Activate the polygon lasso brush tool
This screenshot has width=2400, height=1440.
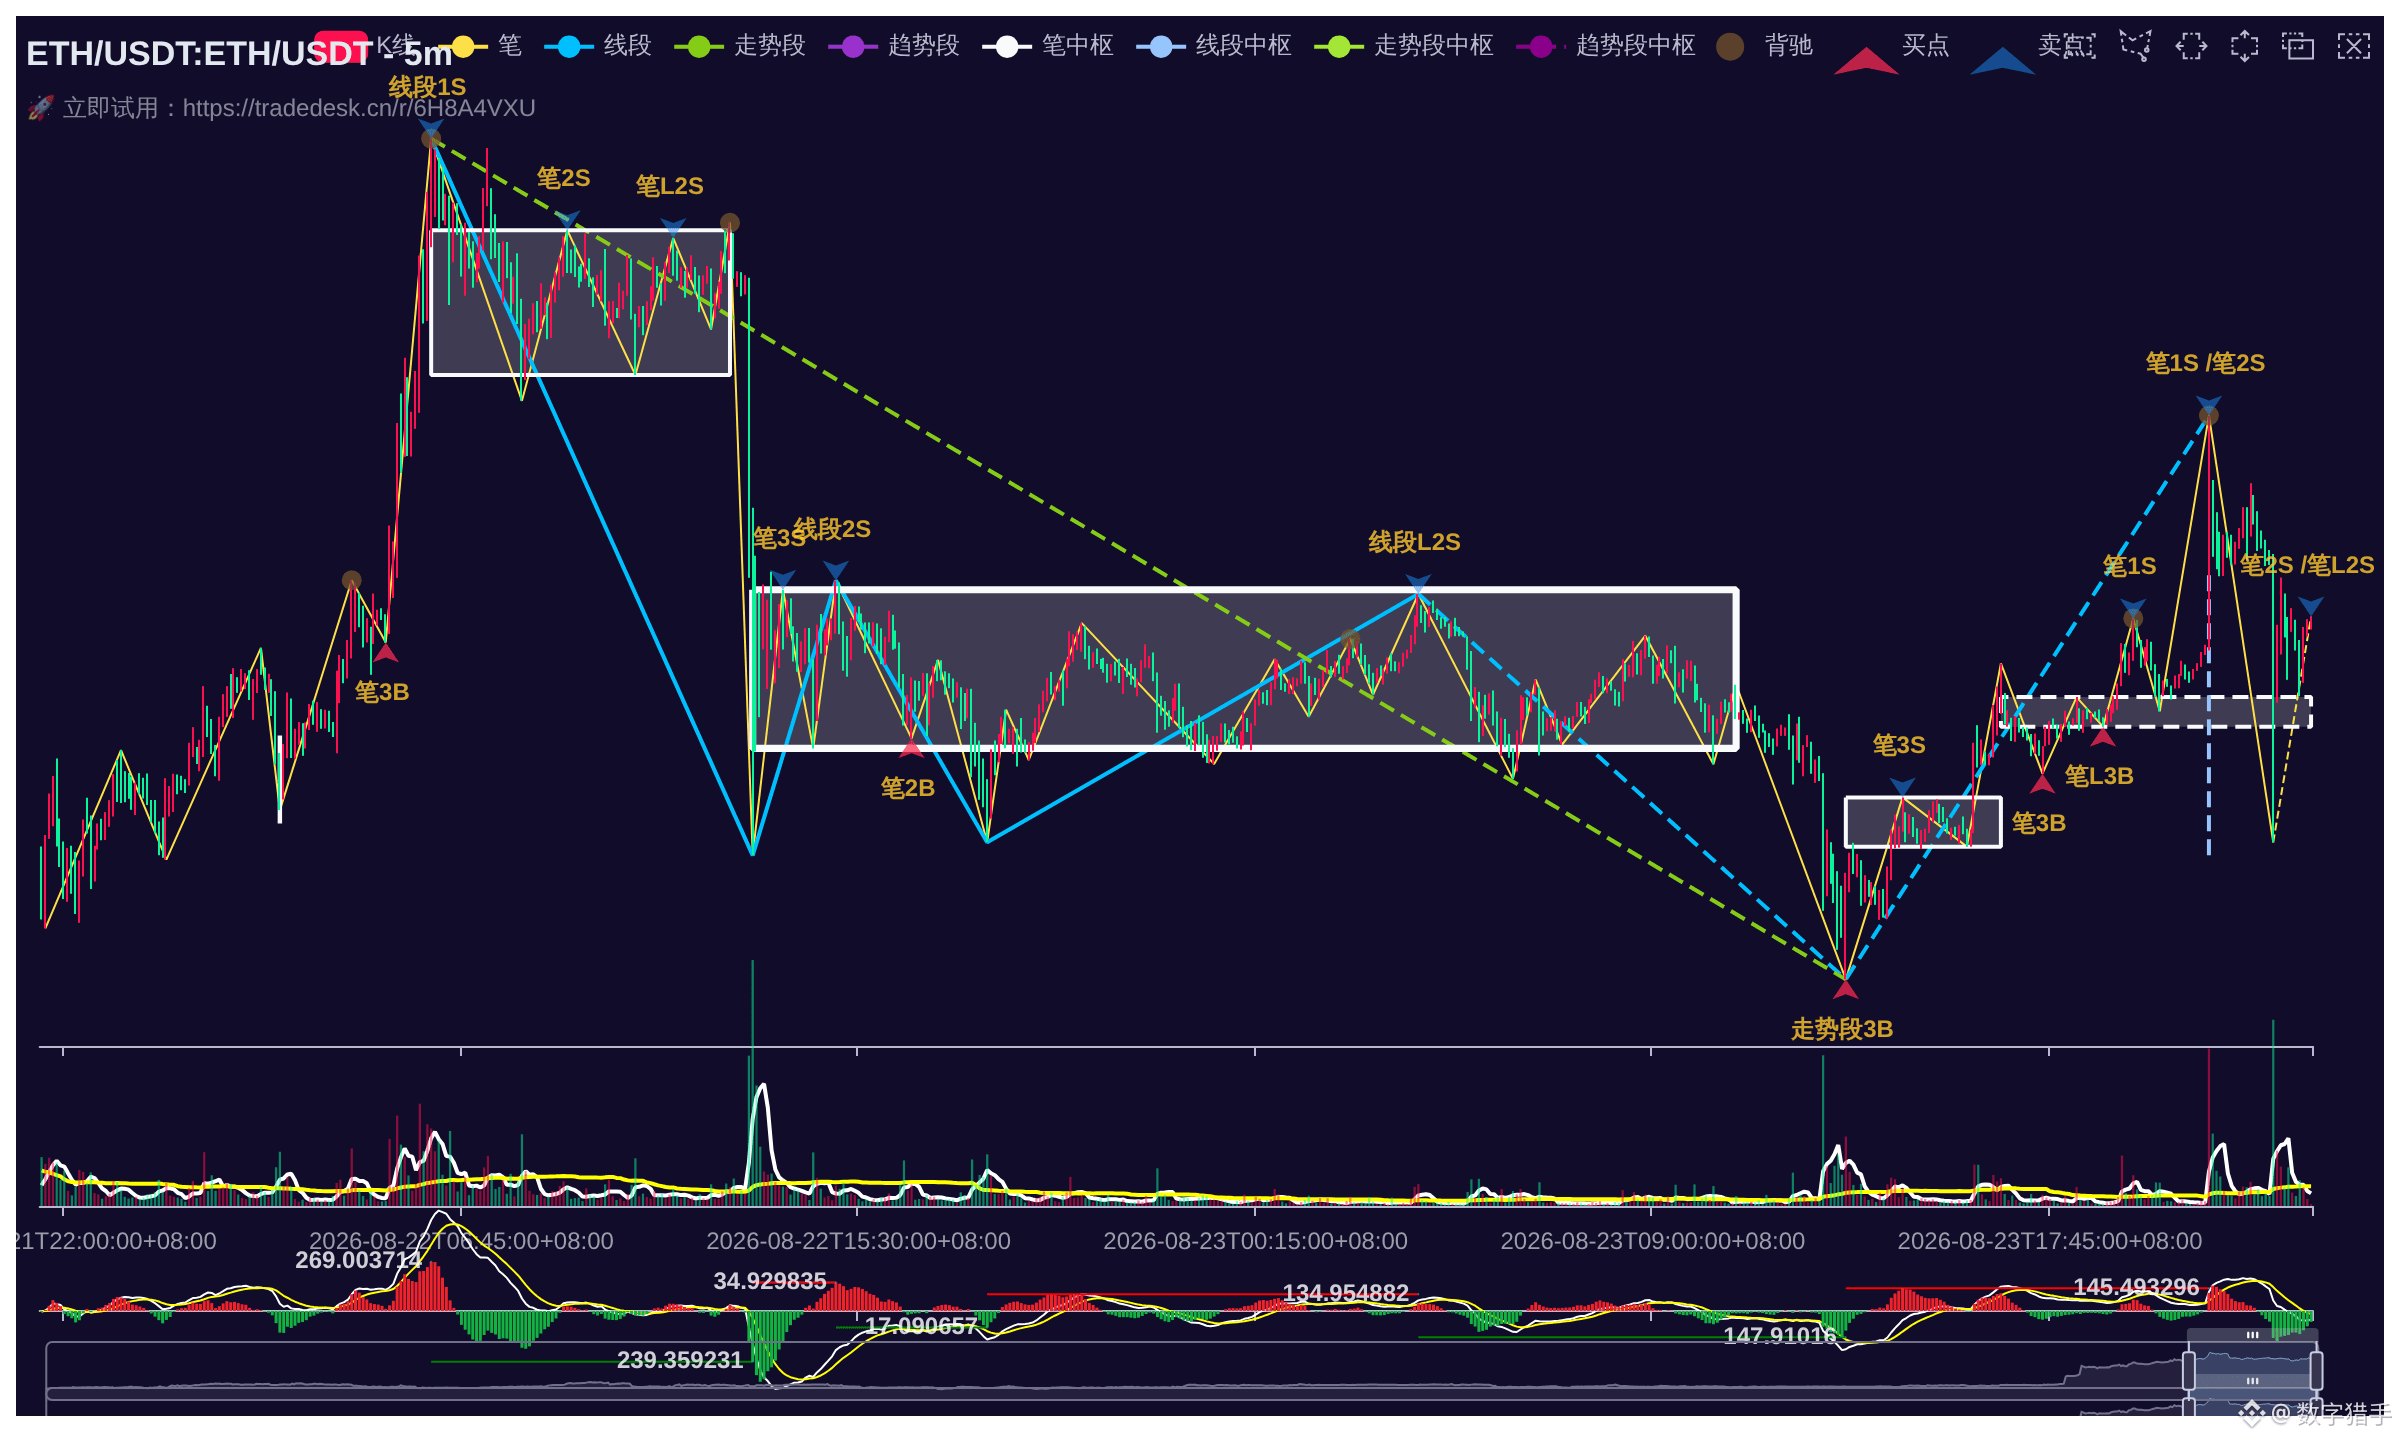[2136, 46]
